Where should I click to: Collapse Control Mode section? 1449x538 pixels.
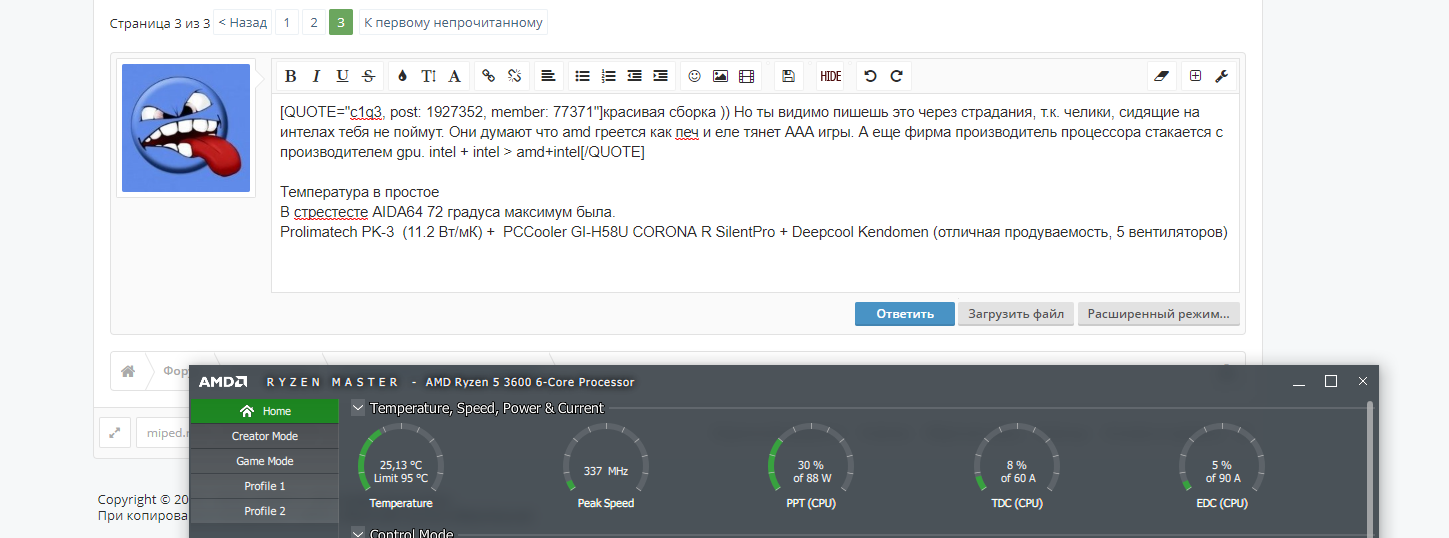point(358,534)
